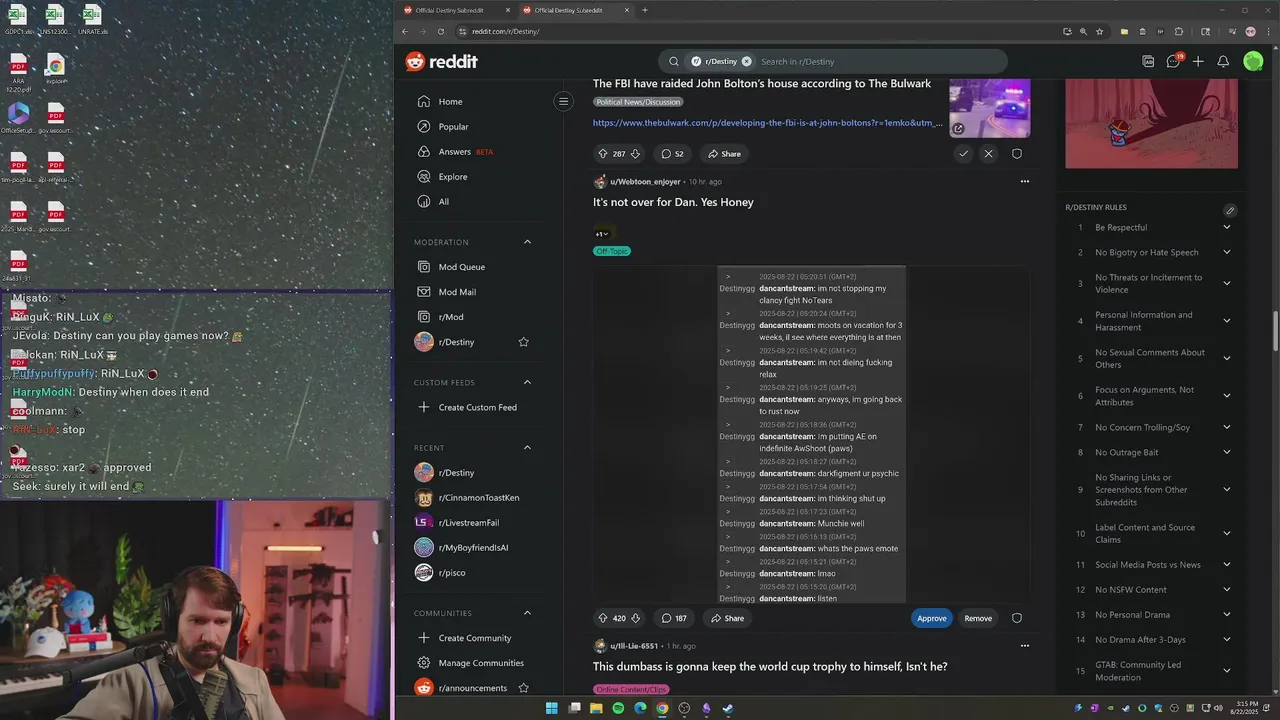Click the create post plus icon
This screenshot has width=1280, height=720.
[1198, 61]
